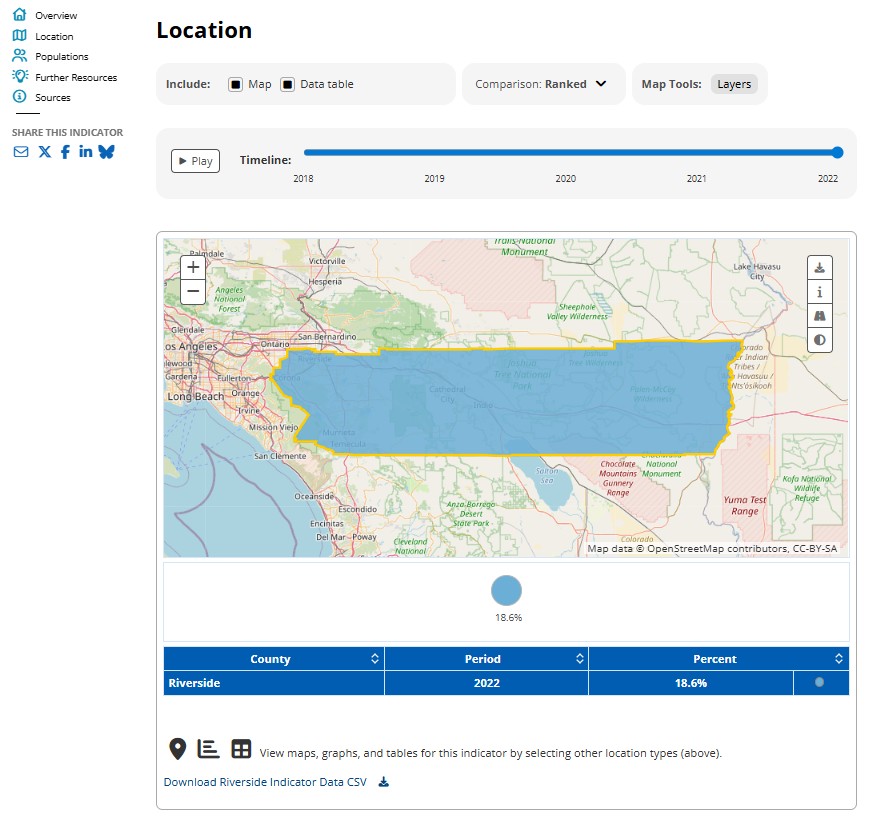The image size is (877, 821).
Task: Share indicator on LinkedIn
Action: pos(85,152)
